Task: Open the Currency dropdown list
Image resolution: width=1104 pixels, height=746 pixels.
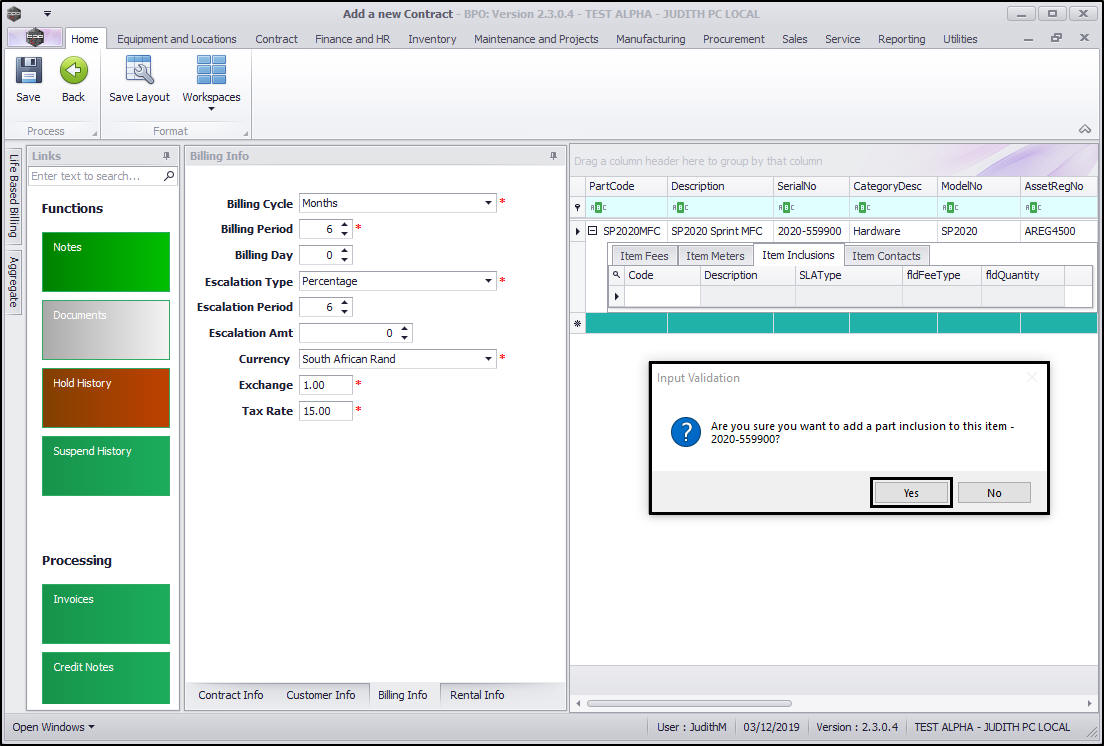Action: pyautogui.click(x=489, y=359)
